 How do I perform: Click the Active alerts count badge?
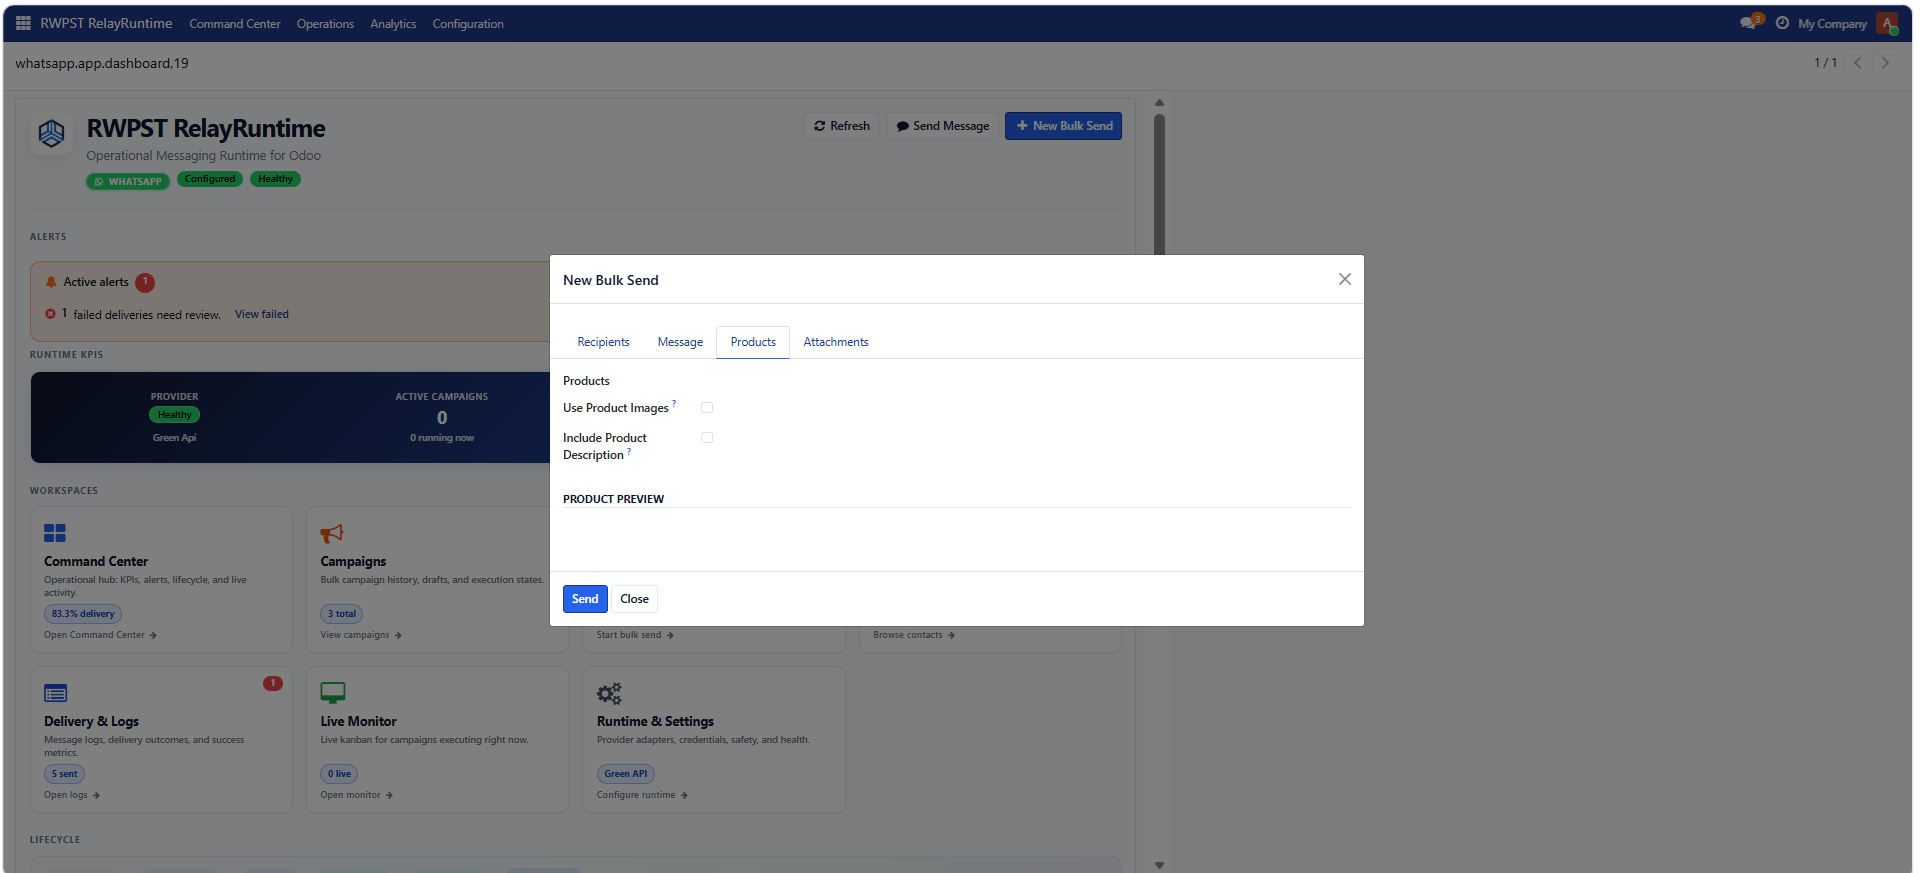(x=145, y=282)
